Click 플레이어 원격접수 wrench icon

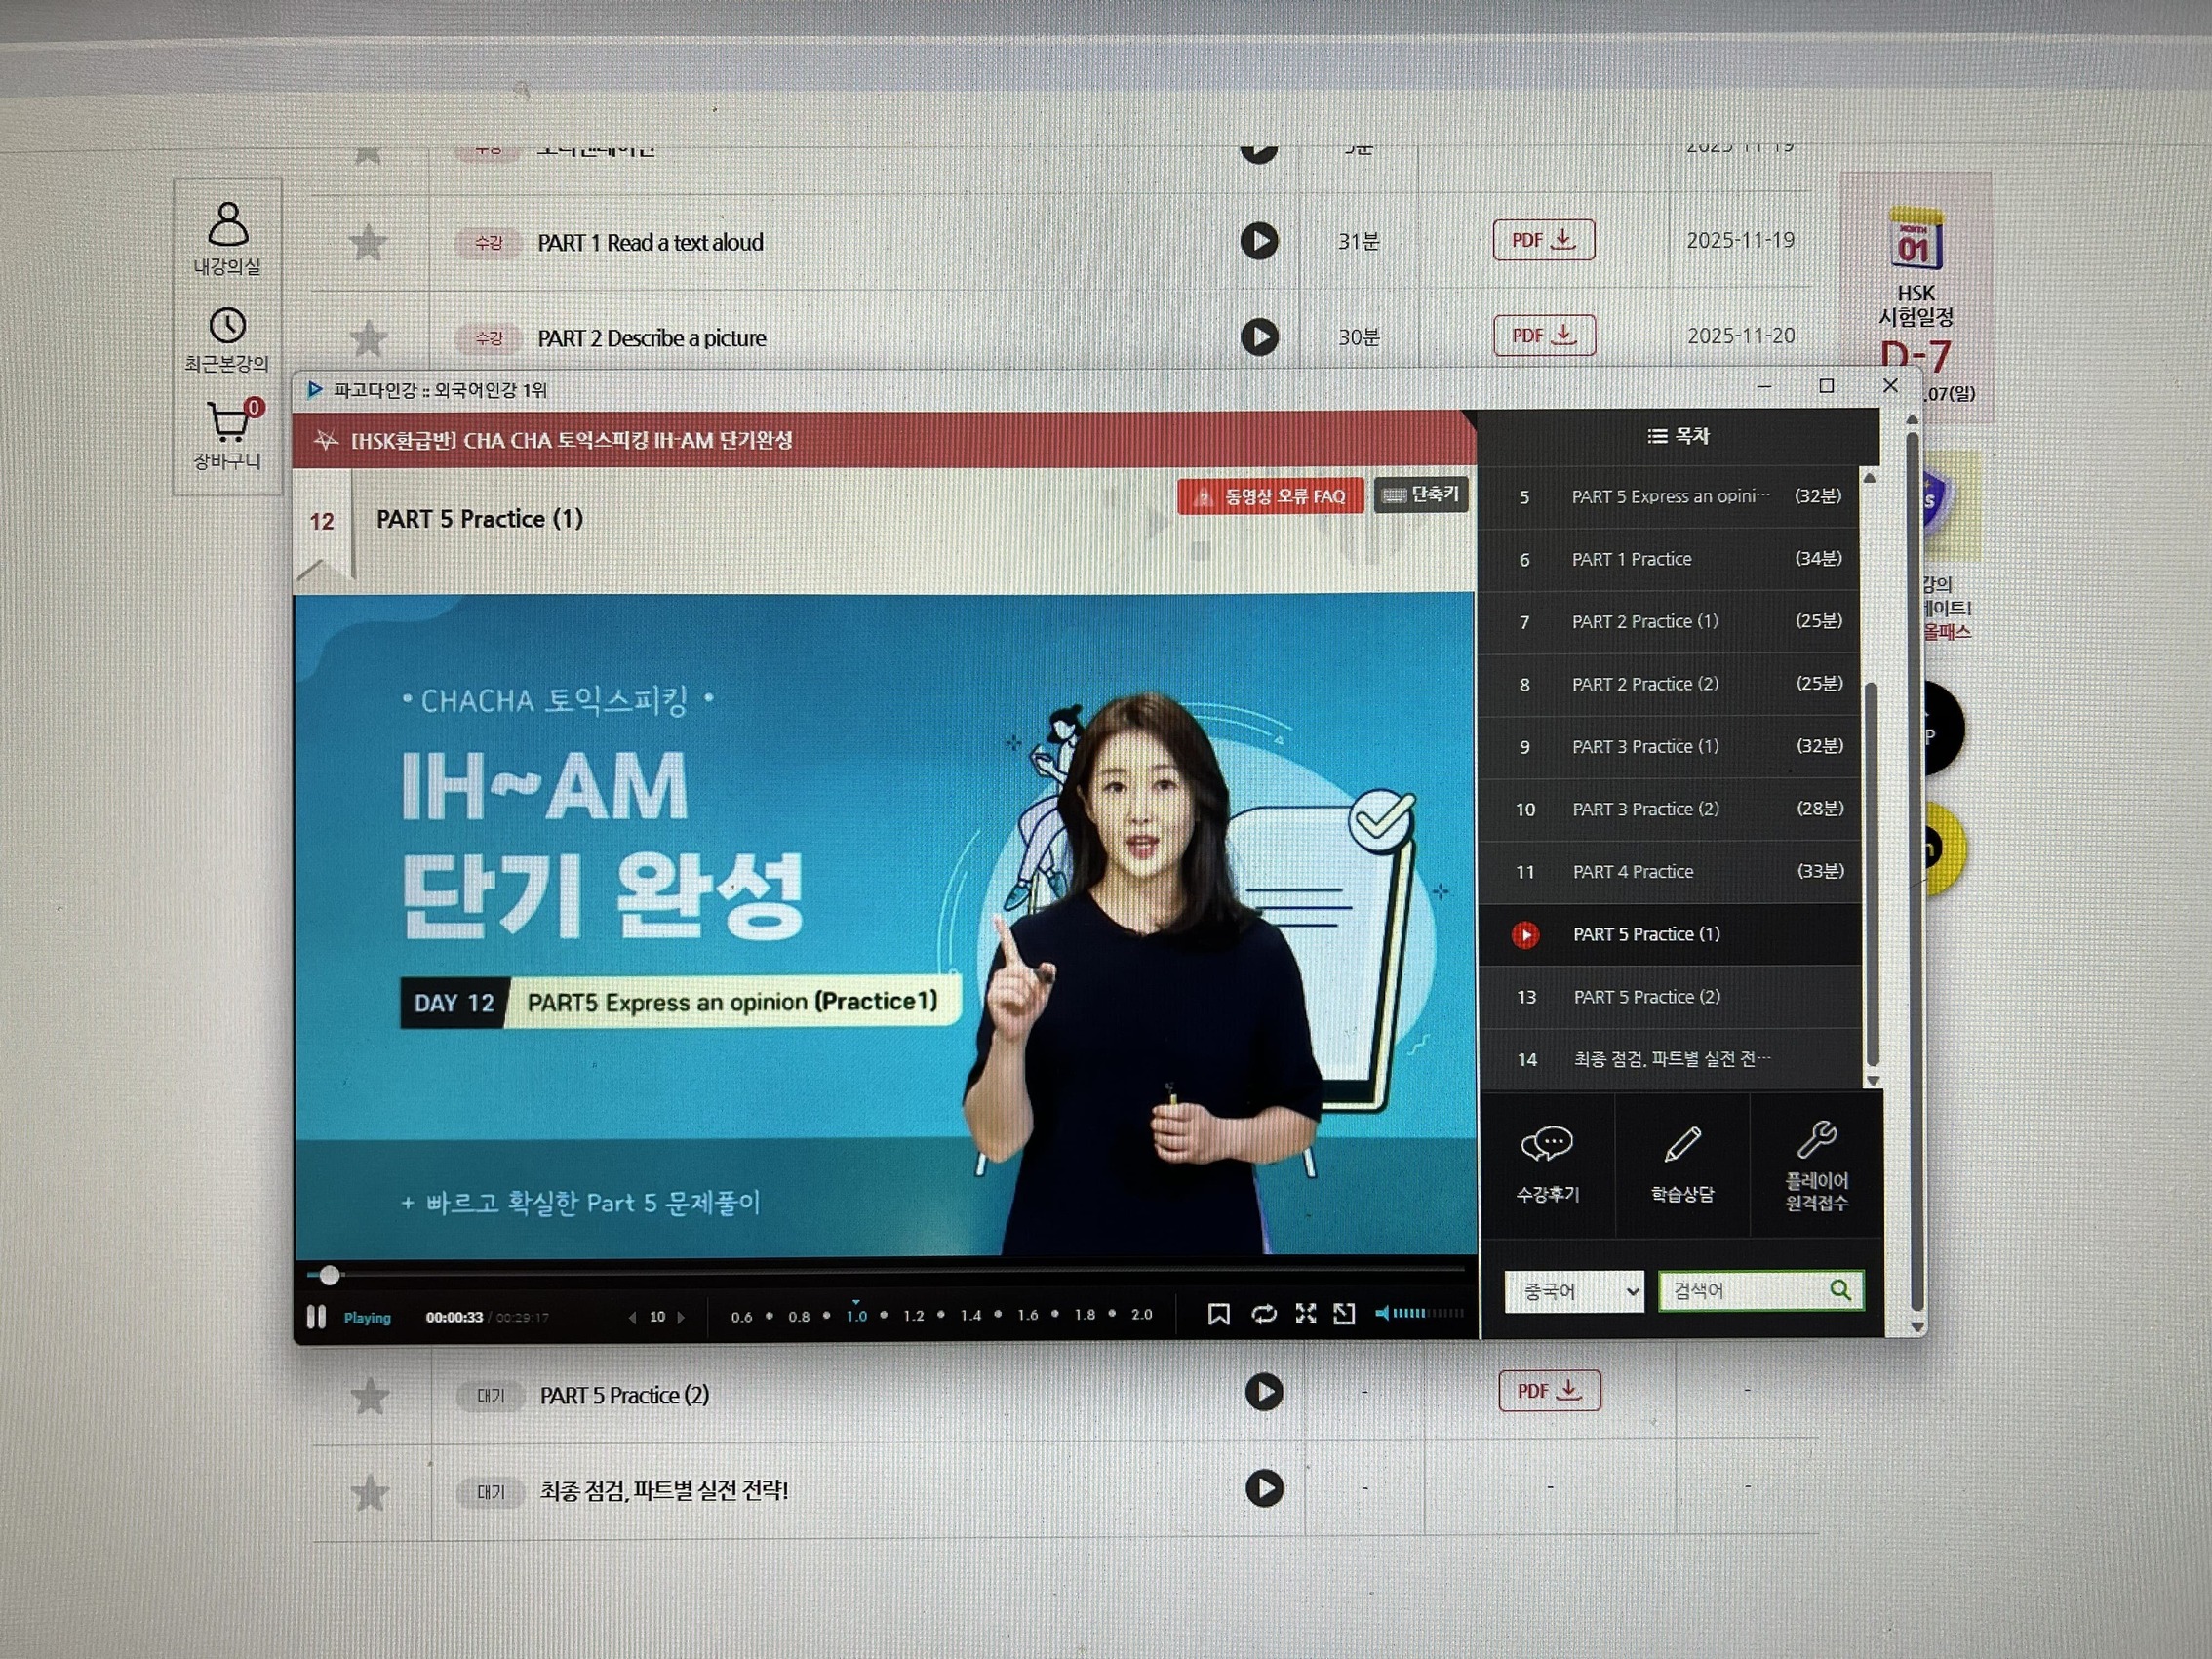(x=1816, y=1140)
